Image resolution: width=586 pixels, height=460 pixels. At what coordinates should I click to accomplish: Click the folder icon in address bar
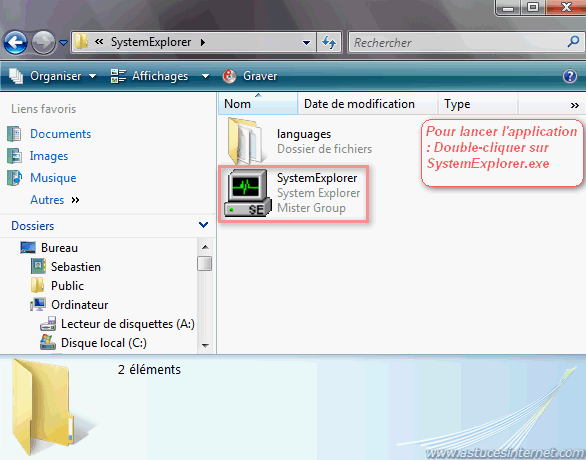click(81, 41)
